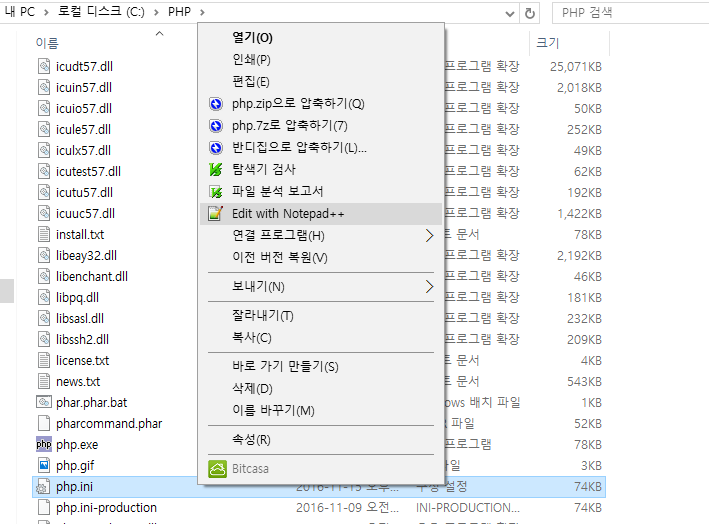
Task: Click the icutest57.dll file icon
Action: coord(44,171)
